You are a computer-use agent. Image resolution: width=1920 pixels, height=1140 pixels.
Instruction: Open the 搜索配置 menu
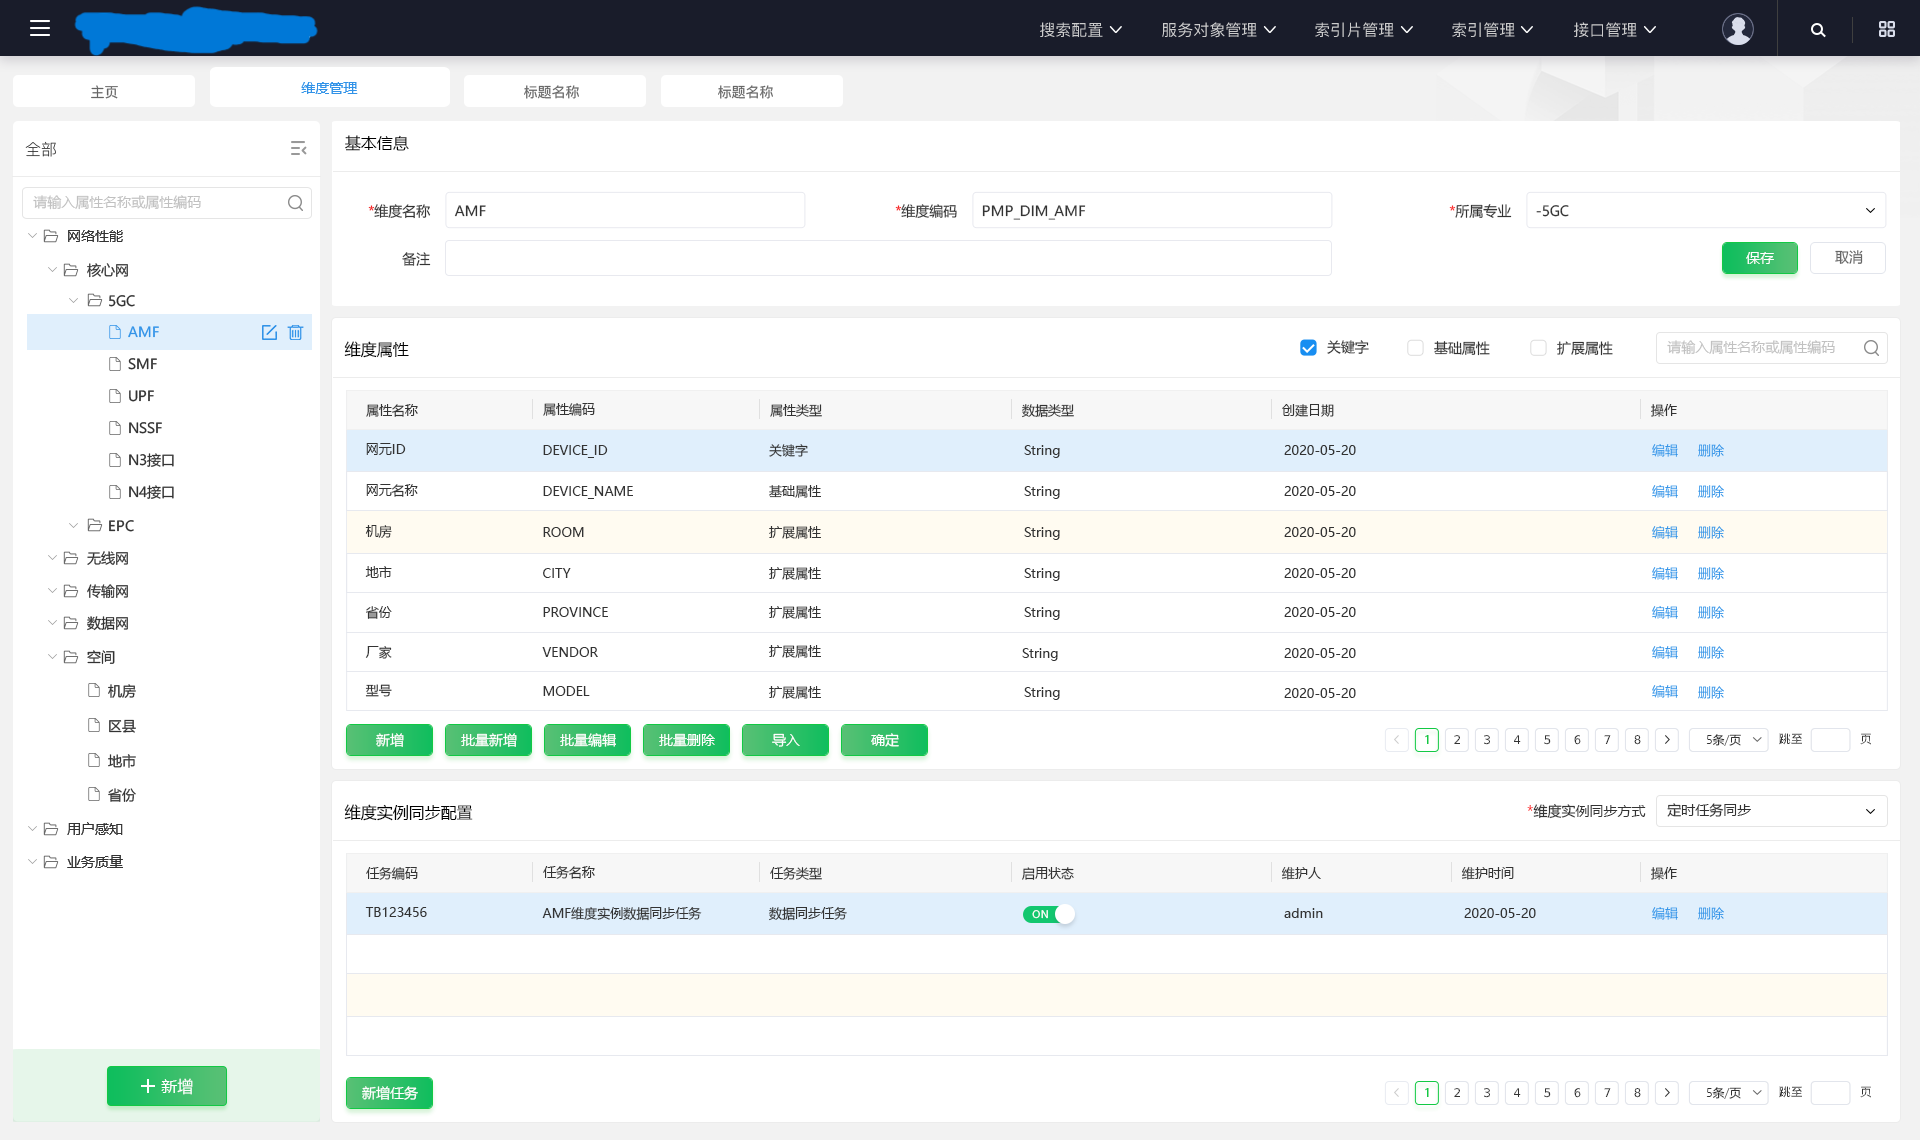(1080, 30)
